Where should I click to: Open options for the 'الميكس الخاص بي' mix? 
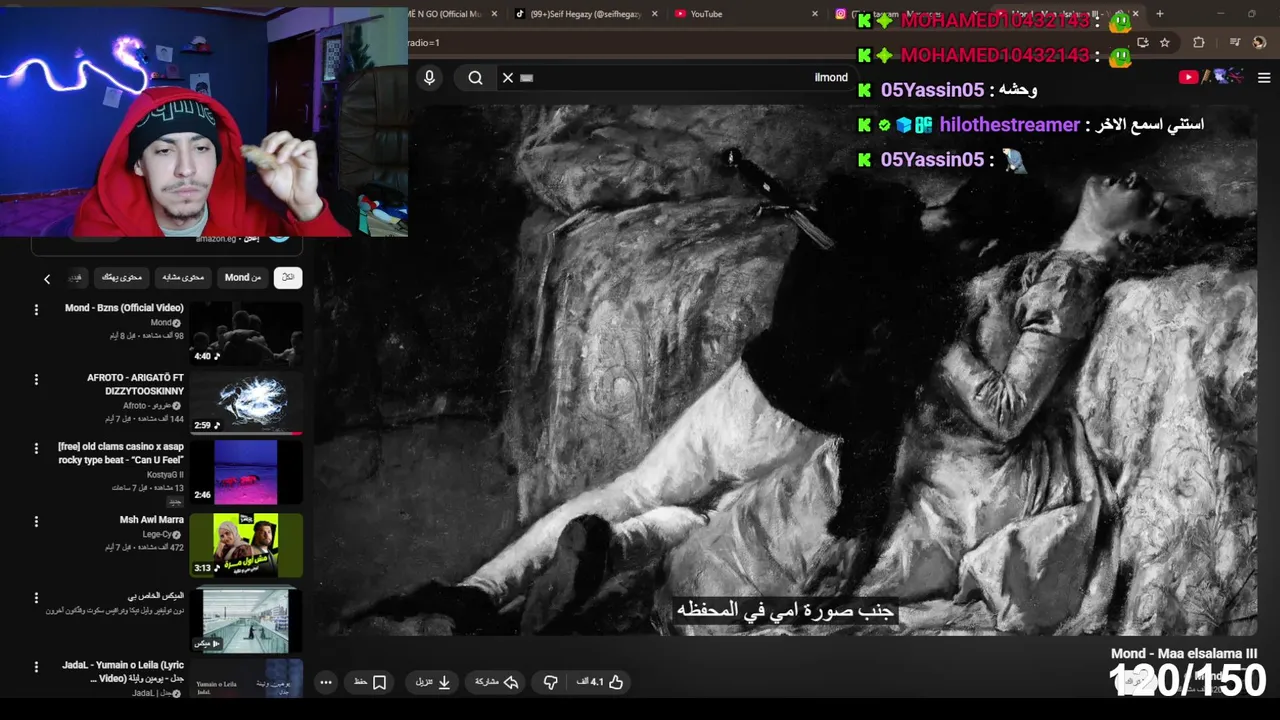coord(36,598)
